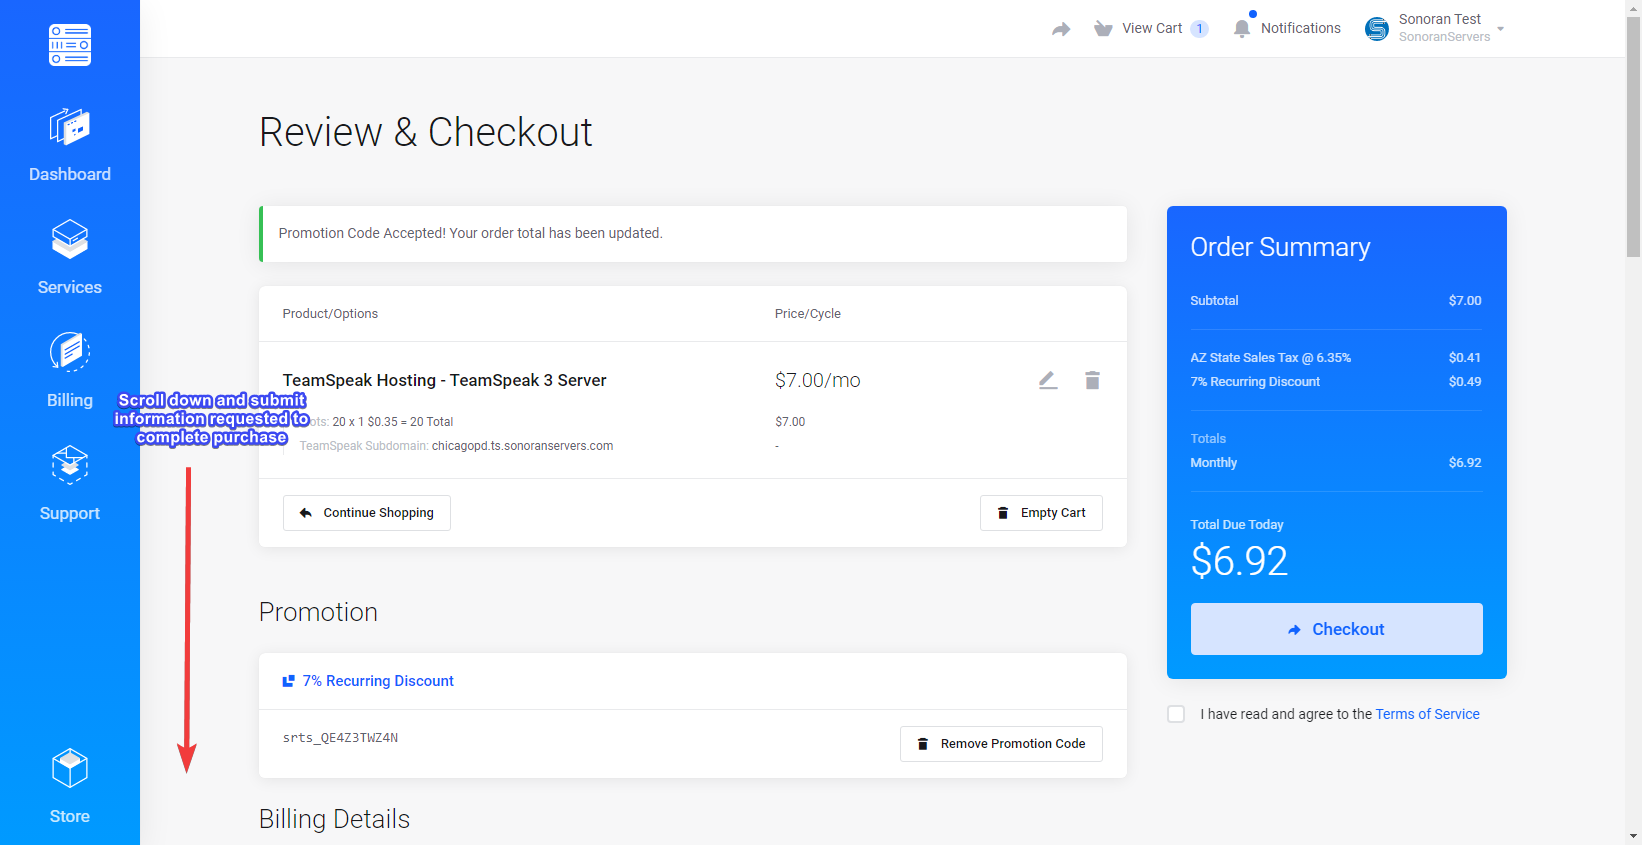The height and width of the screenshot is (845, 1642).
Task: Click the Total Due Today $6.92 amount
Action: pos(1239,561)
